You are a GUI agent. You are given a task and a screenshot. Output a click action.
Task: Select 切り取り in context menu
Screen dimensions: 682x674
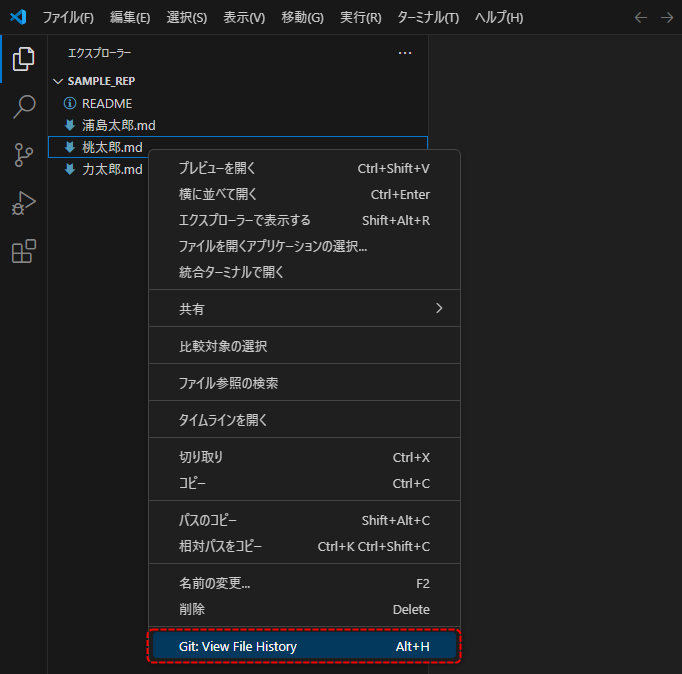click(304, 457)
